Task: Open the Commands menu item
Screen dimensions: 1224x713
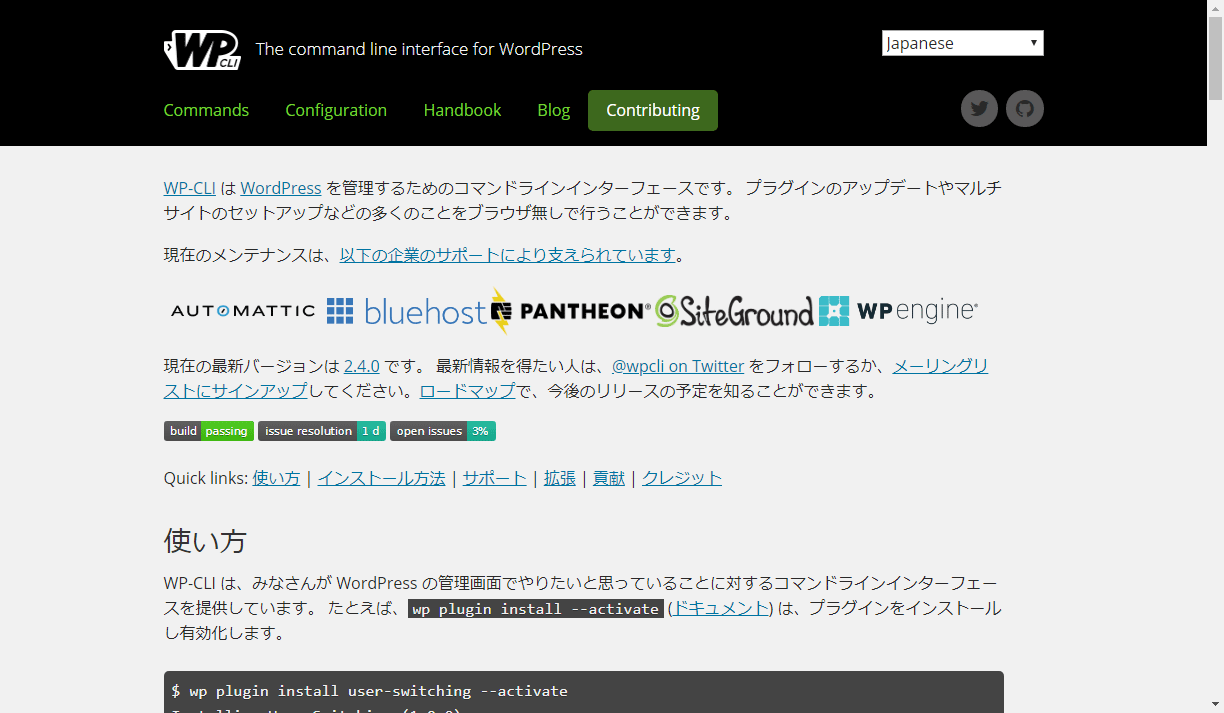Action: click(206, 110)
